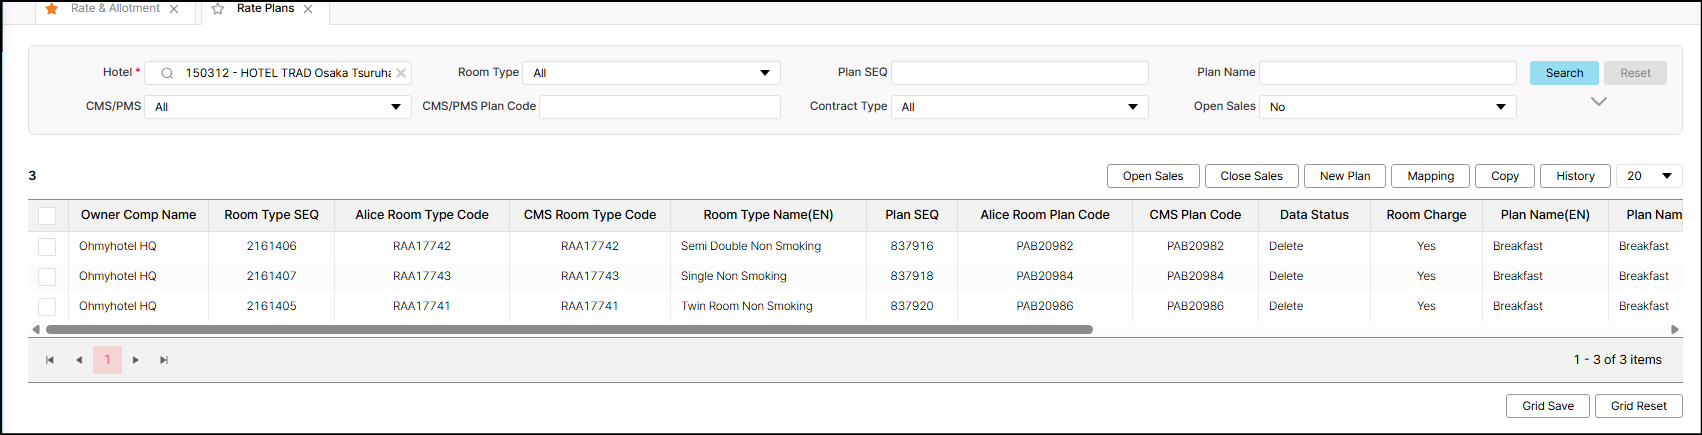
Task: Clear the Hotel field with the X icon
Action: pyautogui.click(x=401, y=73)
